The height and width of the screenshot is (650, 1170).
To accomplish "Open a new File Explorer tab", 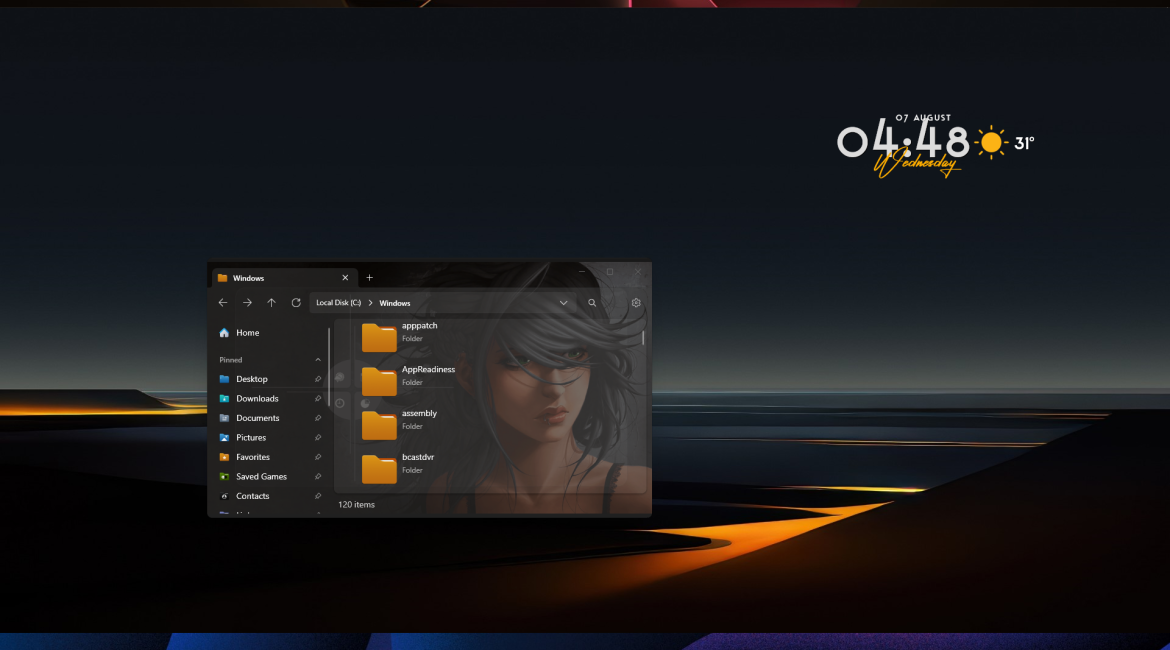I will click(x=369, y=277).
